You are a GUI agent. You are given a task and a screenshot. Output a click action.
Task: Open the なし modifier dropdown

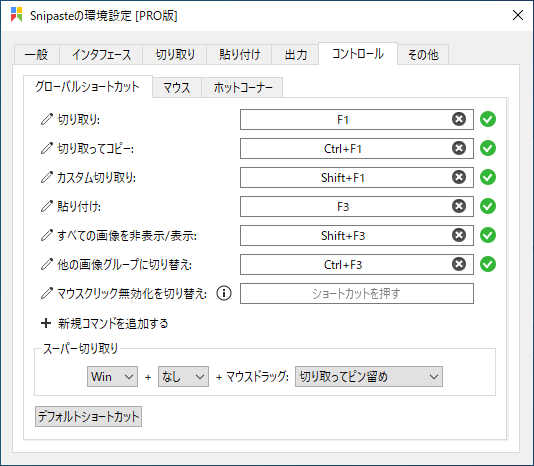pos(183,376)
